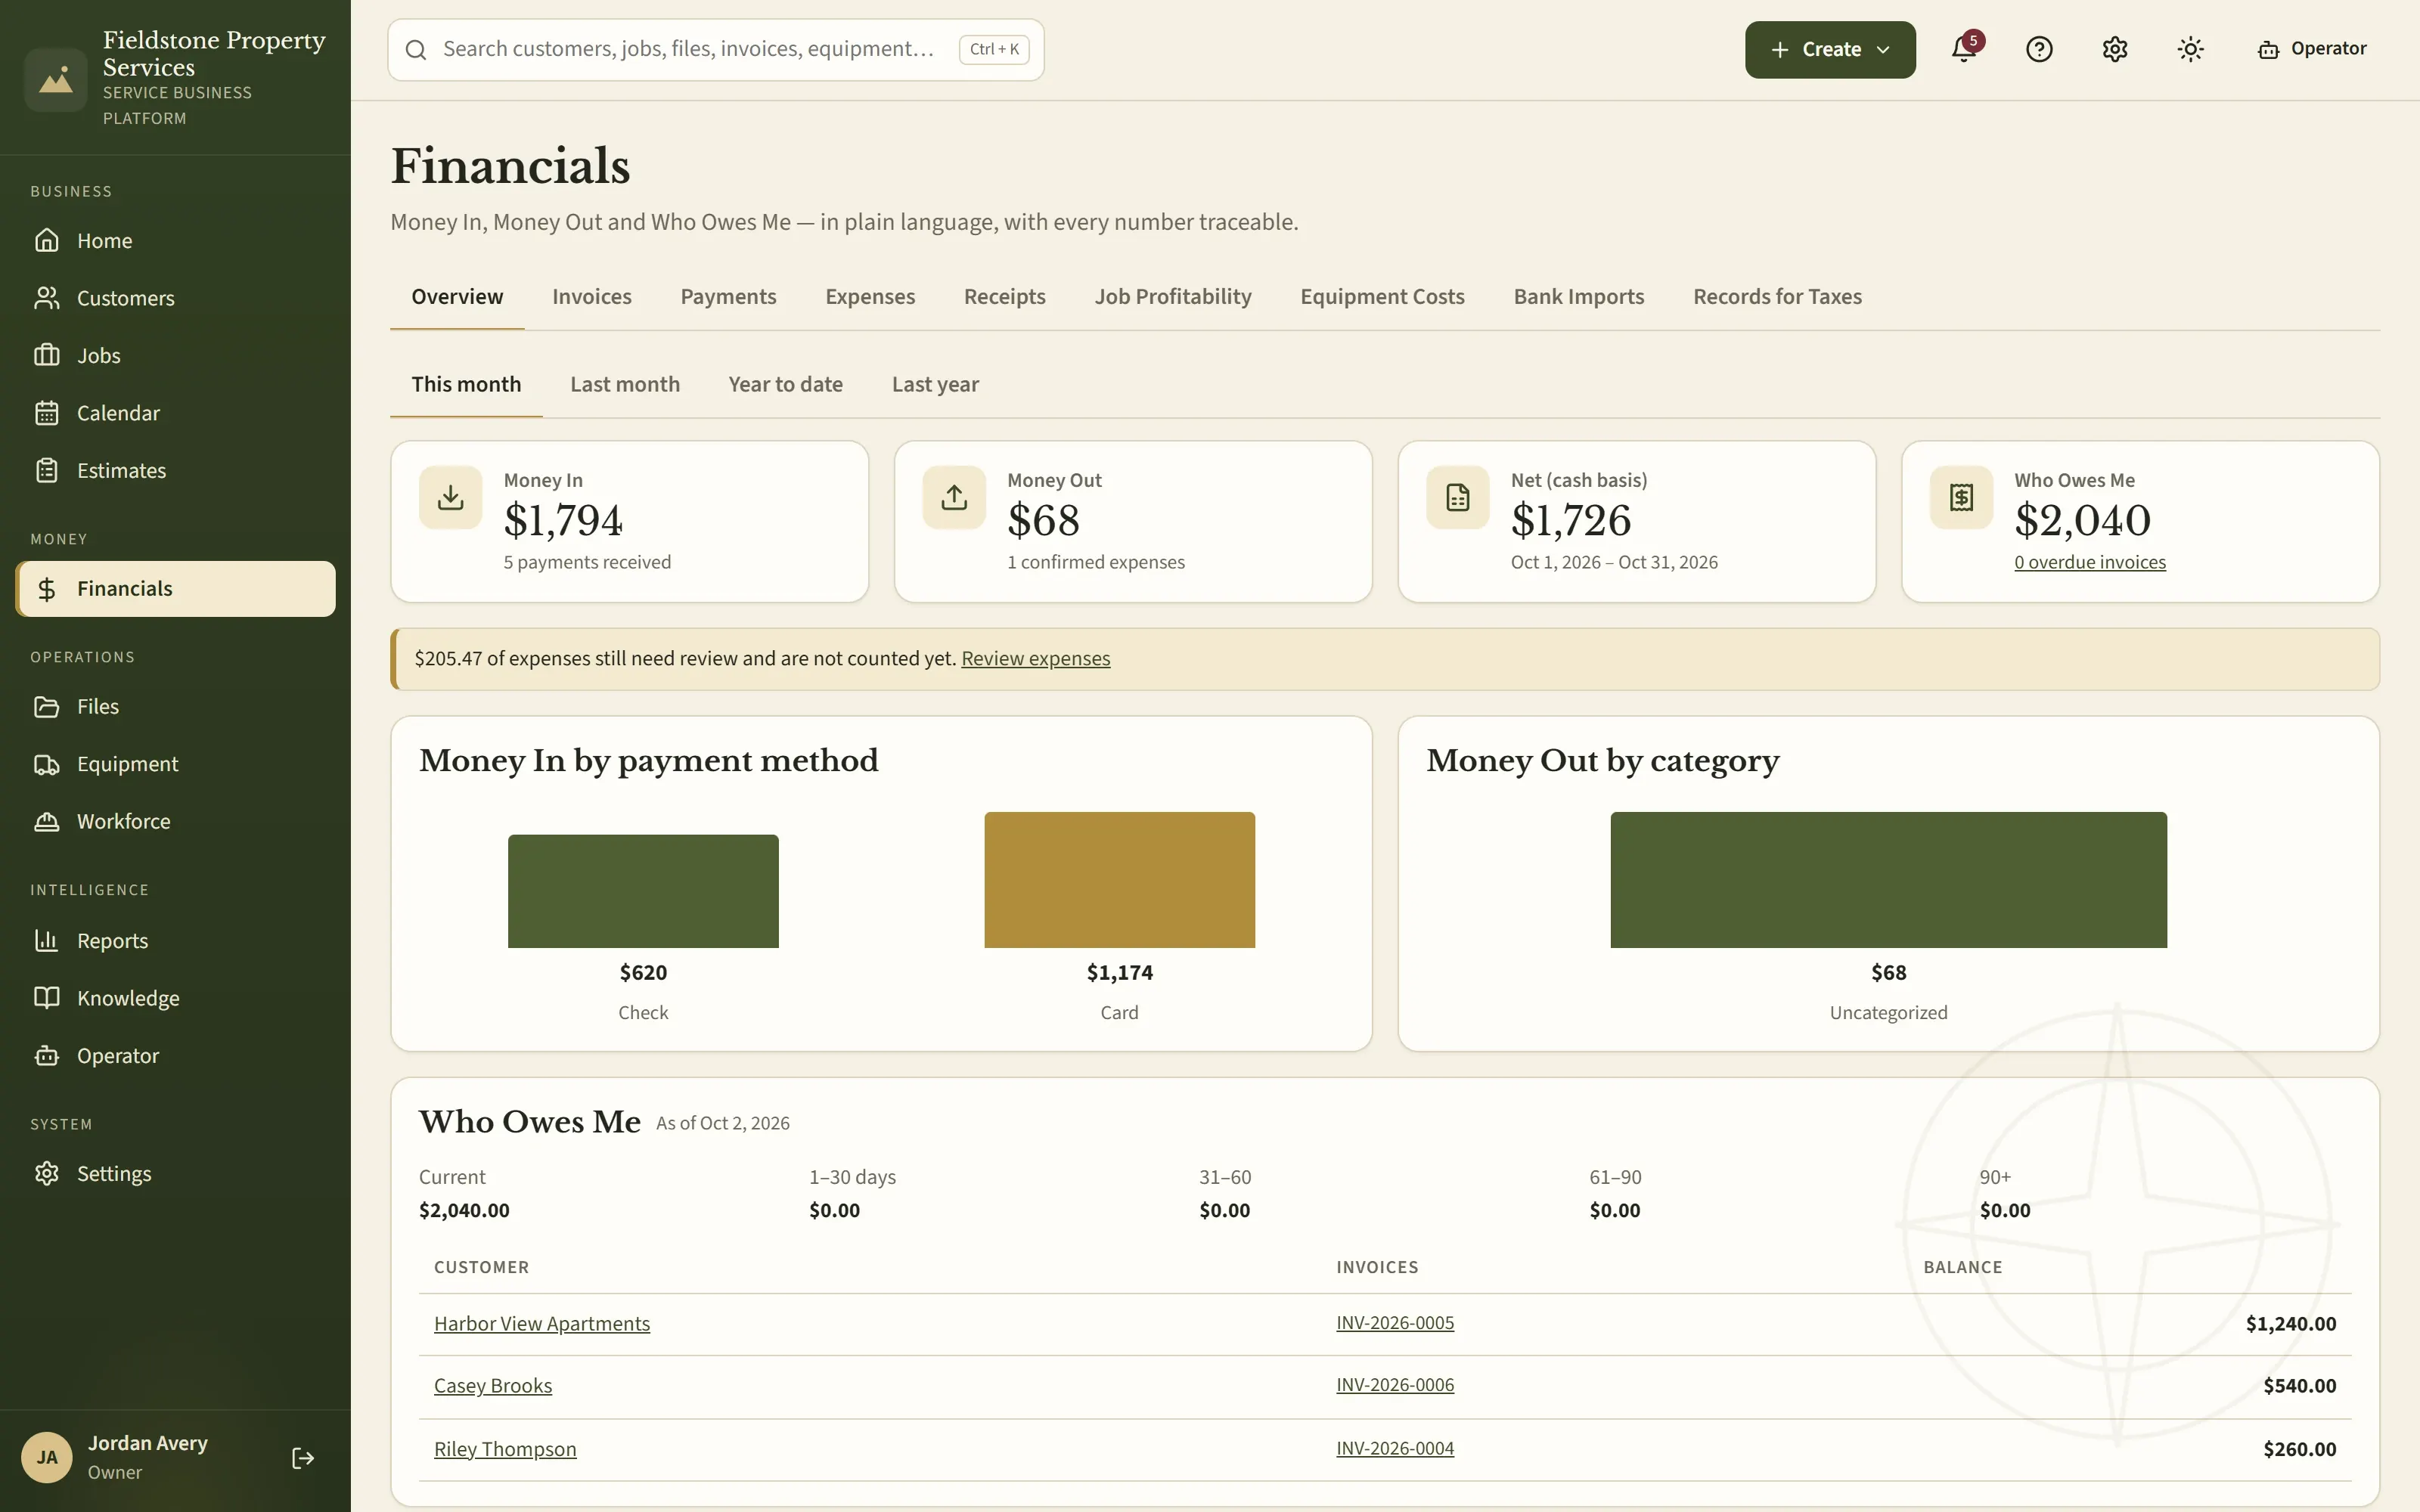Select the Year to date period
This screenshot has height=1512, width=2420.
pyautogui.click(x=785, y=385)
